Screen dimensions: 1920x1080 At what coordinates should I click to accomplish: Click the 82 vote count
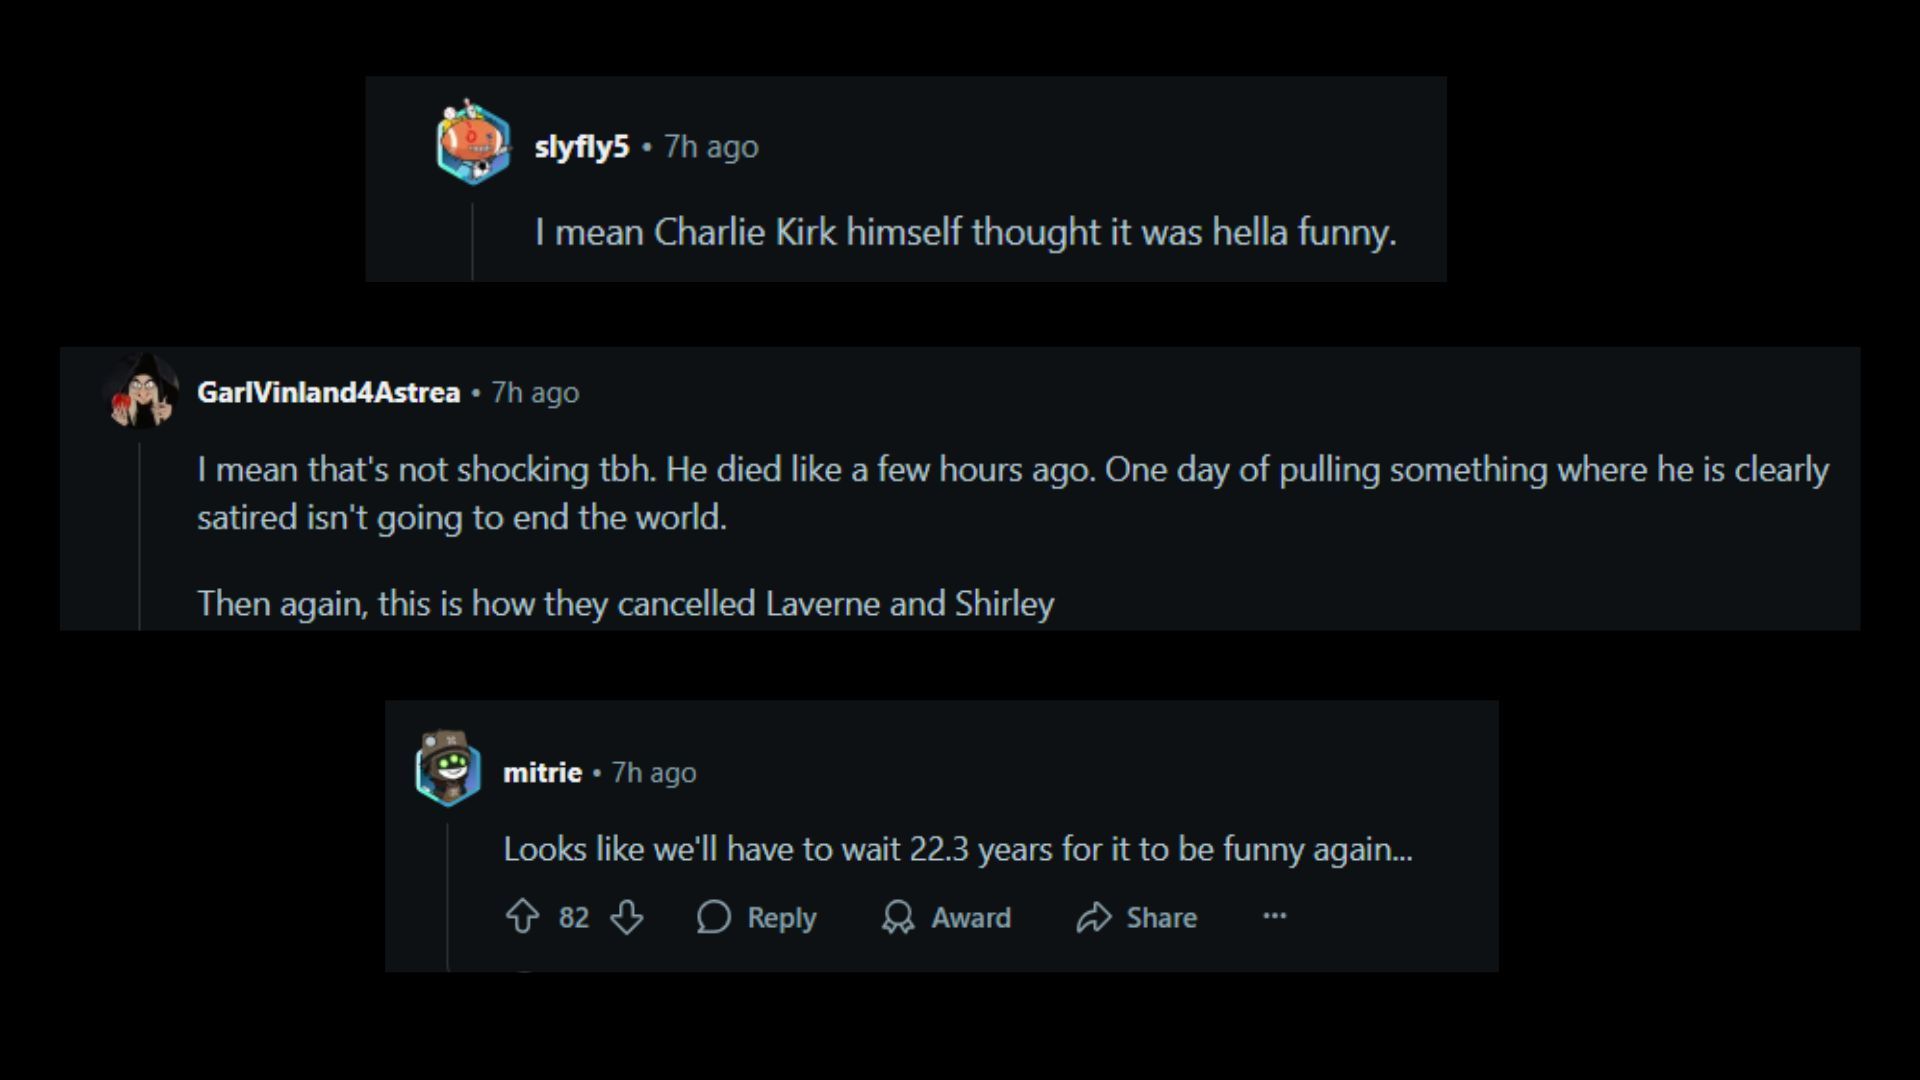(x=573, y=917)
